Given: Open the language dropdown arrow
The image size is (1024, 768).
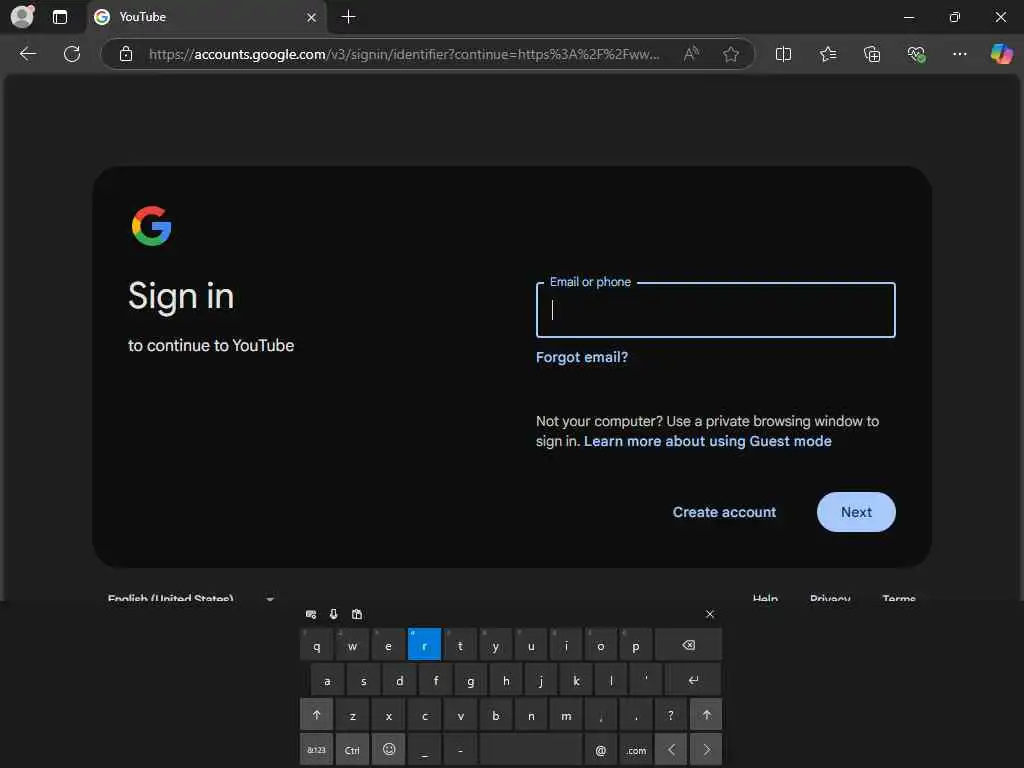Looking at the screenshot, I should [270, 598].
